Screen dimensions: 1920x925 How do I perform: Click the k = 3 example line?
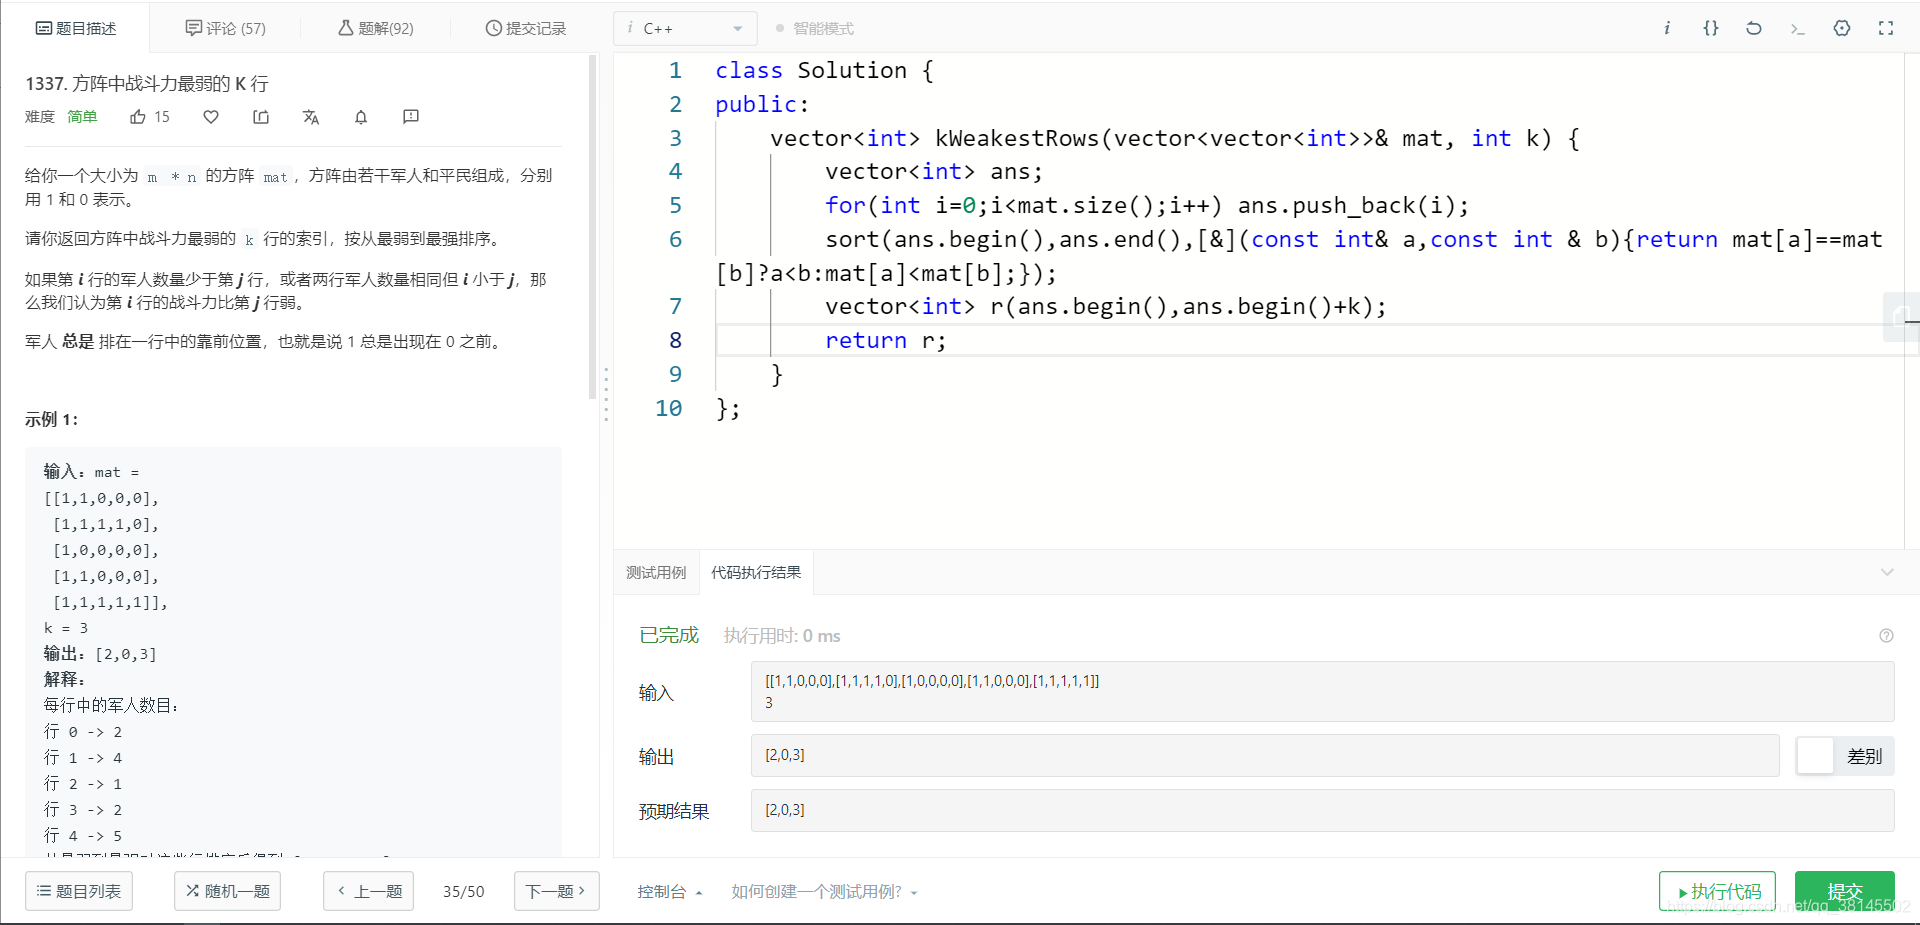[66, 628]
